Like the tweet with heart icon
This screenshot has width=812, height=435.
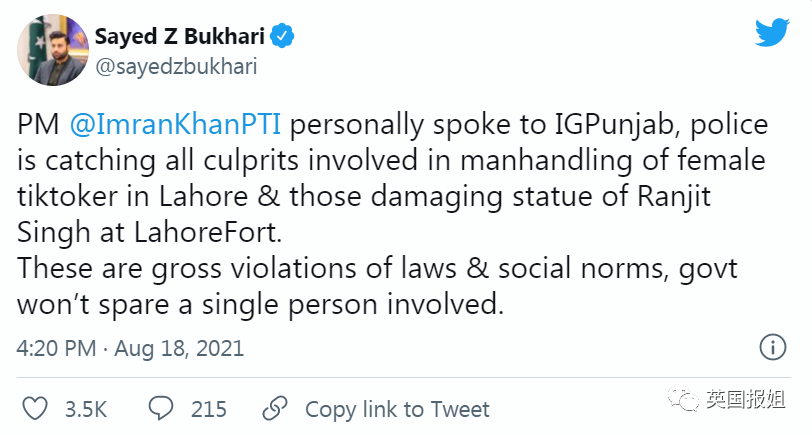(35, 408)
